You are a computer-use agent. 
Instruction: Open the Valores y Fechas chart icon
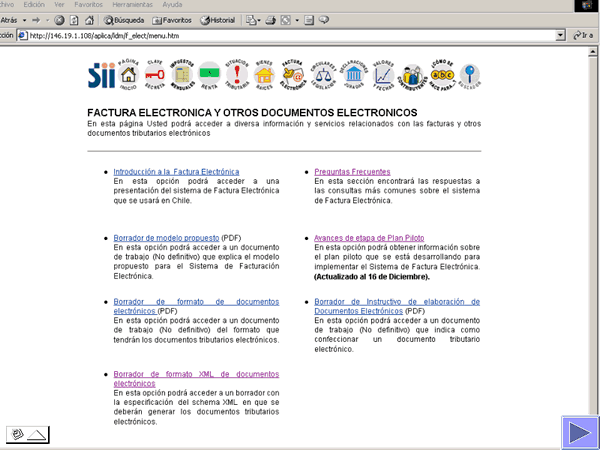click(382, 75)
